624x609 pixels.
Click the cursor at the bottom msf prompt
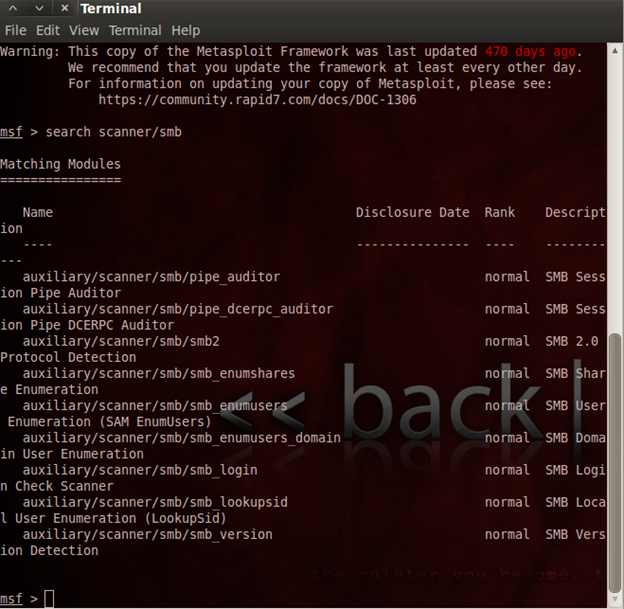pos(49,598)
